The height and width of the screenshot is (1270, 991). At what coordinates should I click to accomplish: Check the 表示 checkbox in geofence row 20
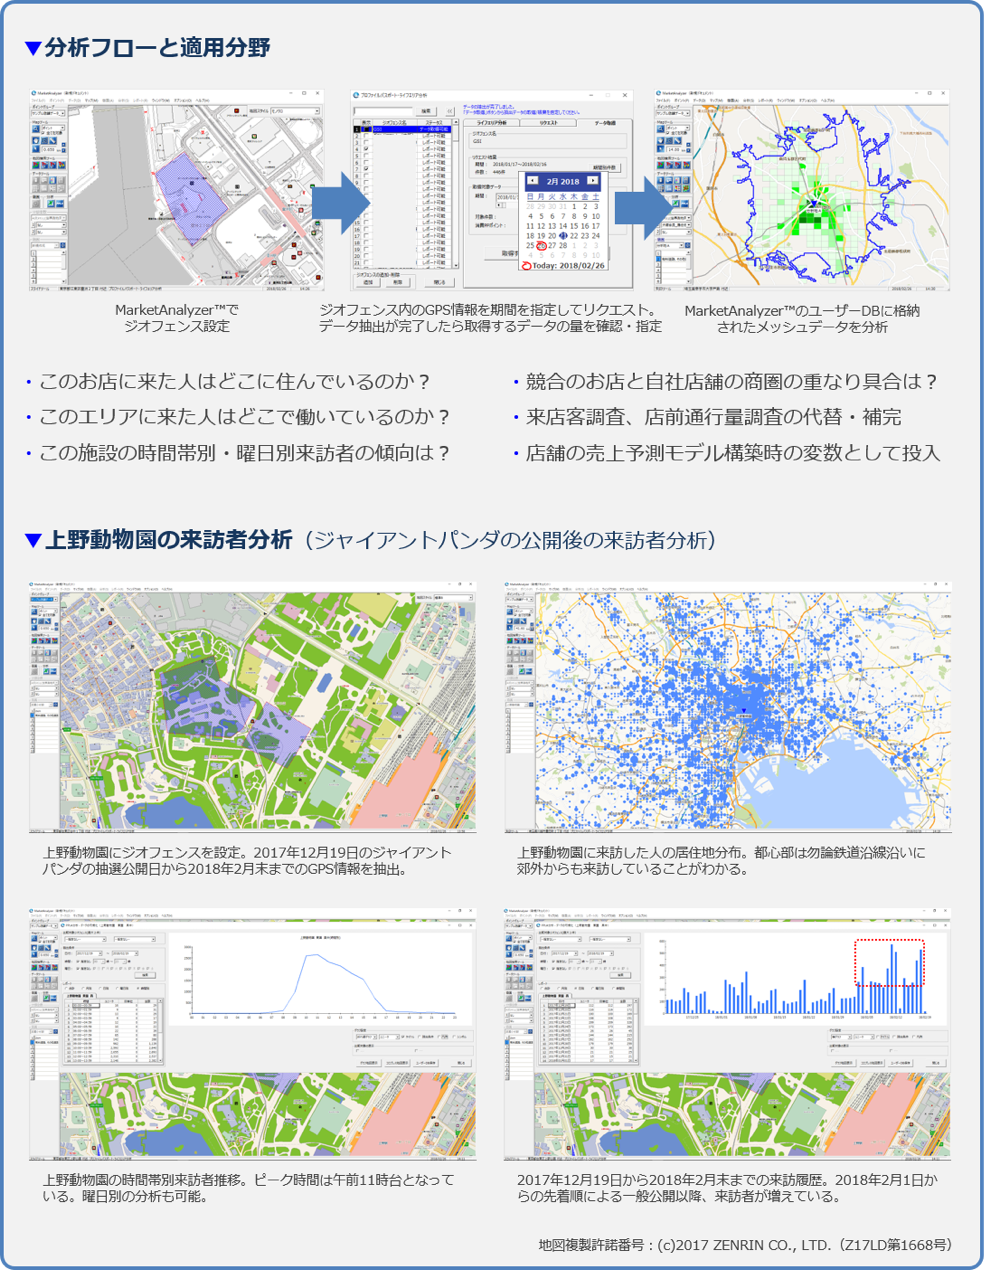pyautogui.click(x=365, y=255)
